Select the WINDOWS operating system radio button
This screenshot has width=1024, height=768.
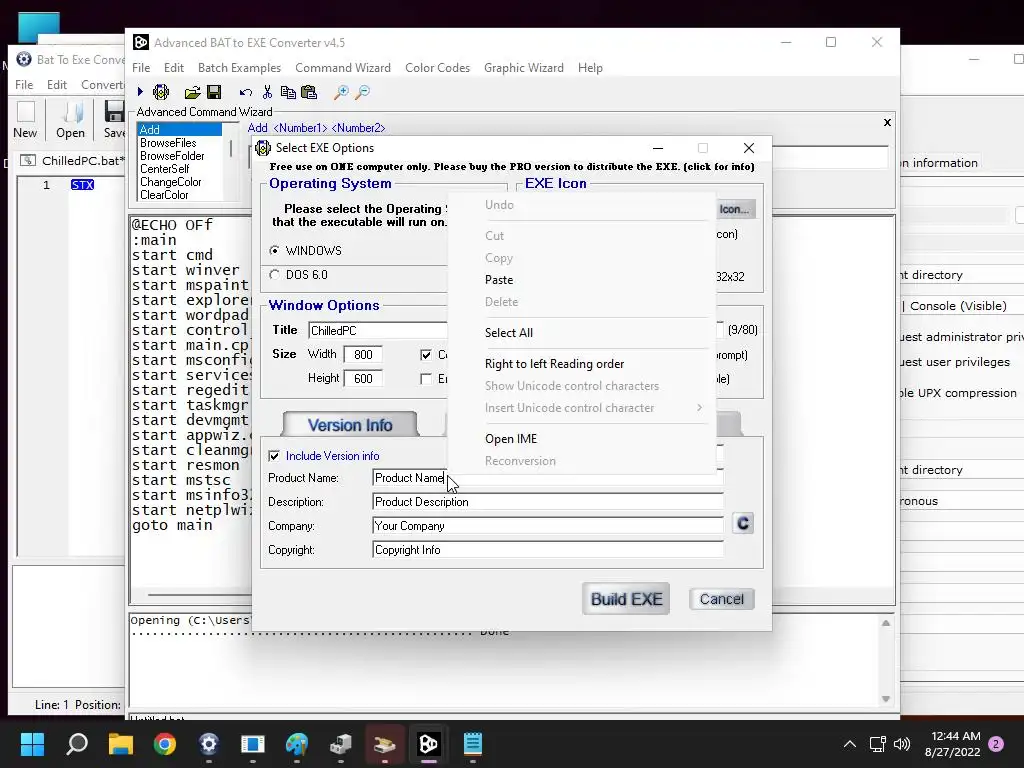[274, 251]
